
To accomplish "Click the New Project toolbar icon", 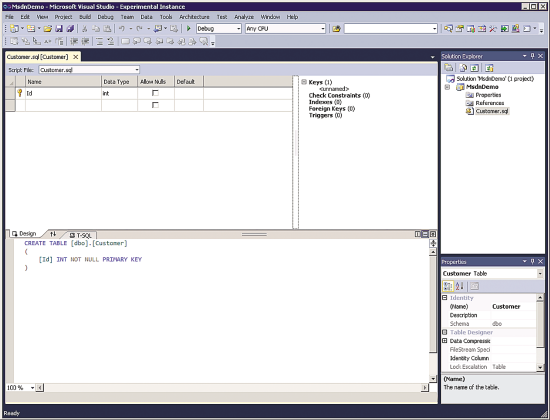I will click(x=14, y=29).
